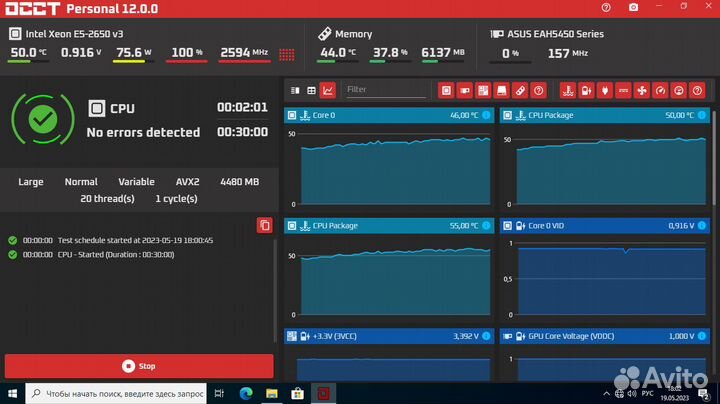Toggle fan sensor type filter
Viewport: 720px width, 404px height.
(x=642, y=90)
